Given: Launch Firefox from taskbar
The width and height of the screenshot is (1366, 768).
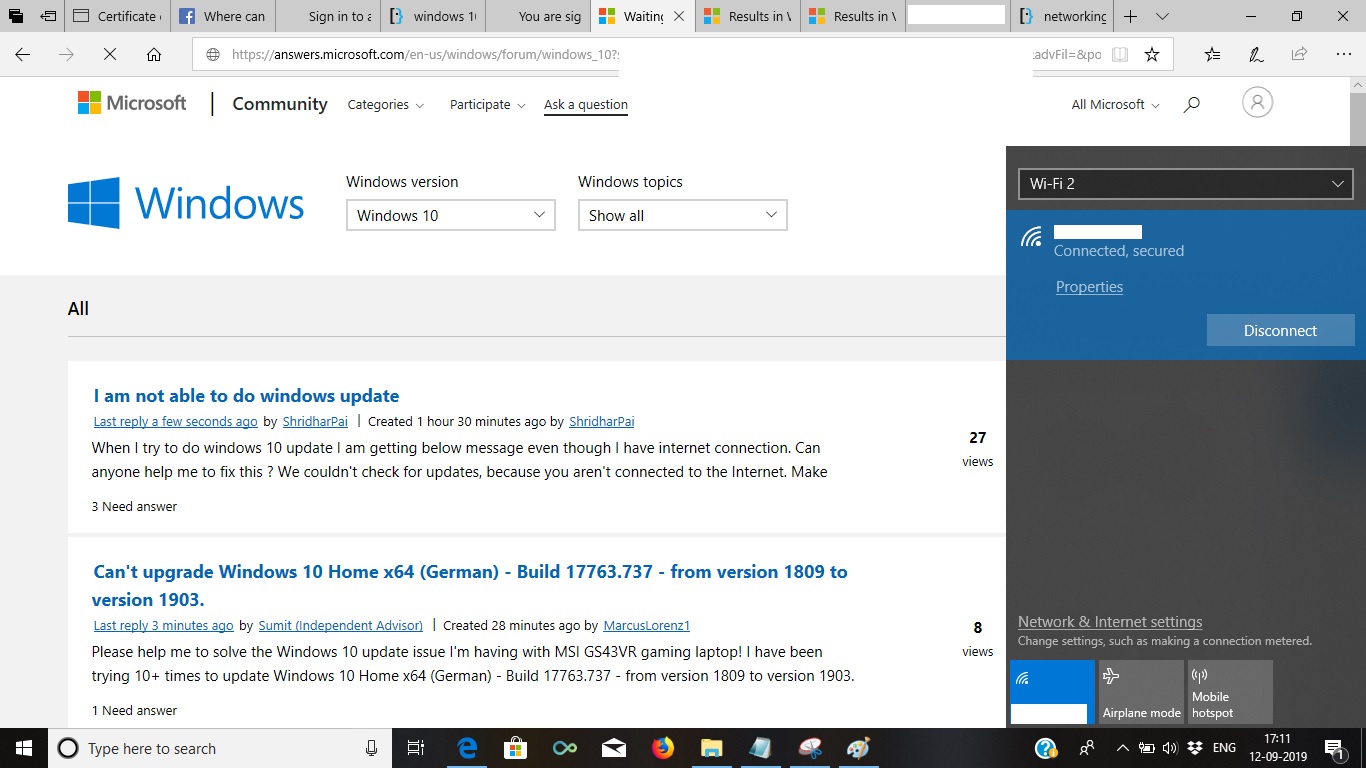Looking at the screenshot, I should tap(662, 748).
